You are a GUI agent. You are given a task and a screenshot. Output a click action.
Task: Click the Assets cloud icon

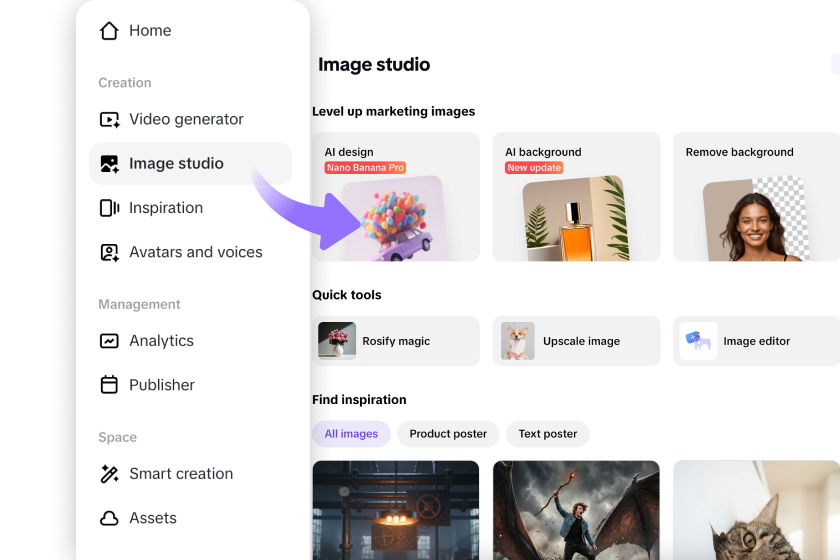point(109,518)
